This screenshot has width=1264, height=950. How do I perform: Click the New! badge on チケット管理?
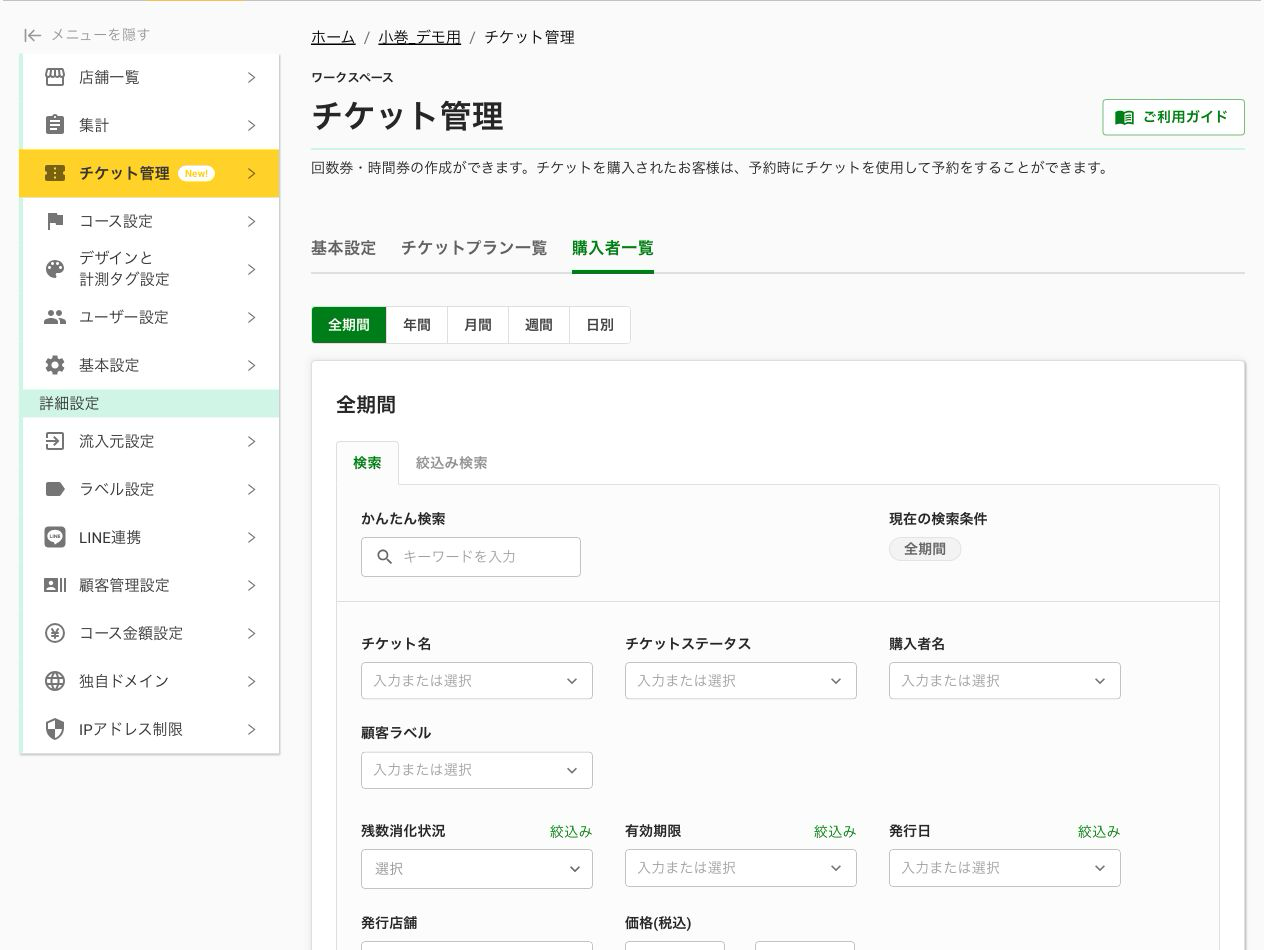click(196, 173)
